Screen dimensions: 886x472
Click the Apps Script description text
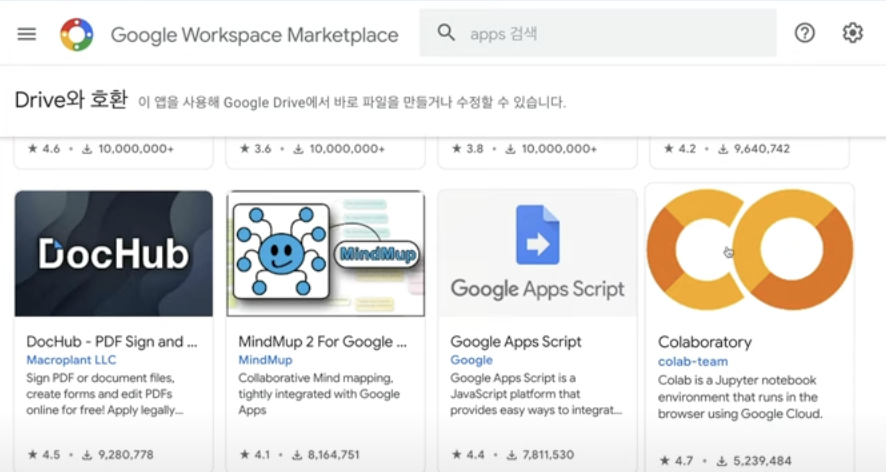point(536,394)
